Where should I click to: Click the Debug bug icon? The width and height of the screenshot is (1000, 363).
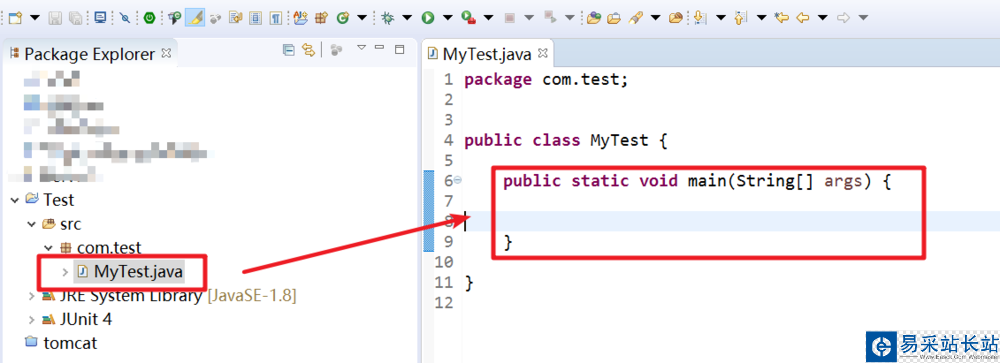pos(387,18)
